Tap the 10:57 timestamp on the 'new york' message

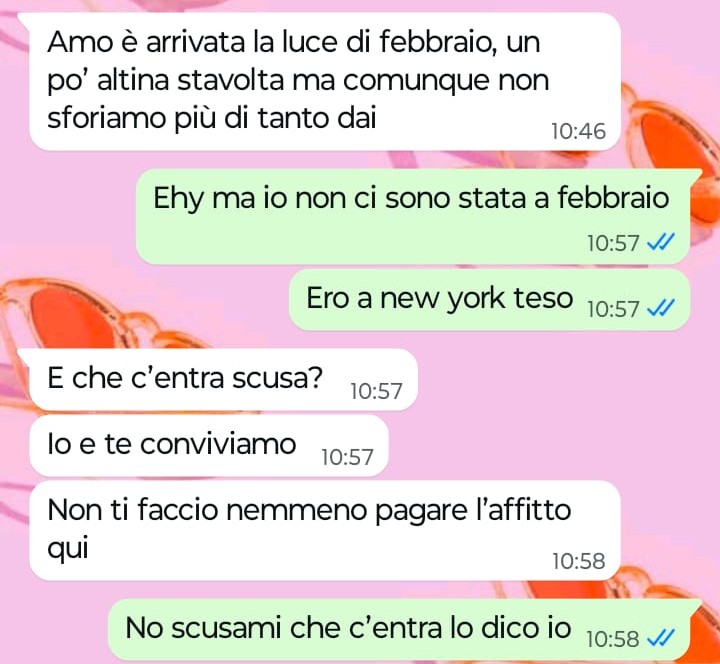pyautogui.click(x=613, y=309)
